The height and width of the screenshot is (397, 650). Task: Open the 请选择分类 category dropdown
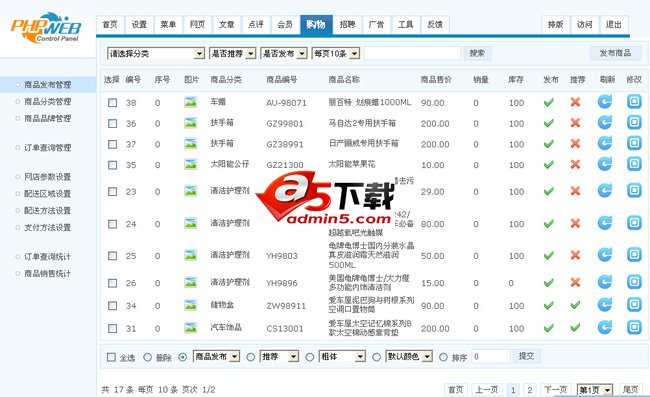click(156, 53)
